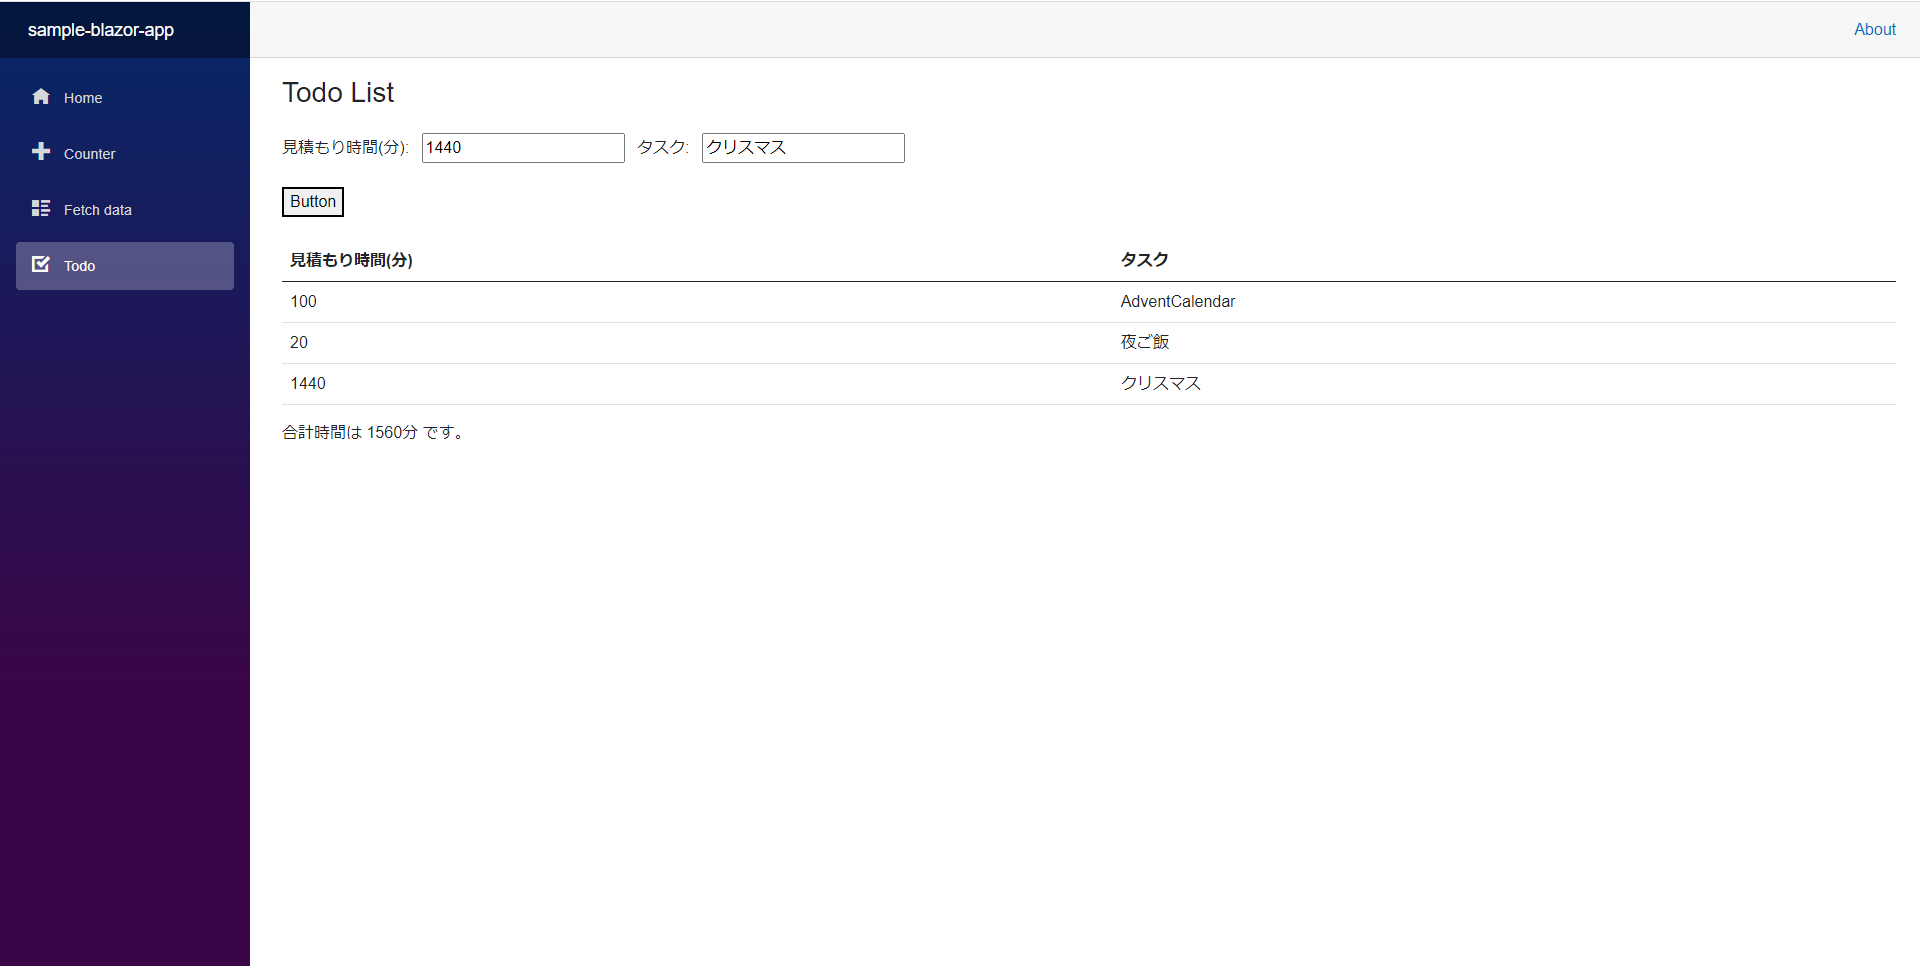This screenshot has width=1920, height=966.
Task: Click the 見積もり時間(分): form label
Action: (346, 148)
